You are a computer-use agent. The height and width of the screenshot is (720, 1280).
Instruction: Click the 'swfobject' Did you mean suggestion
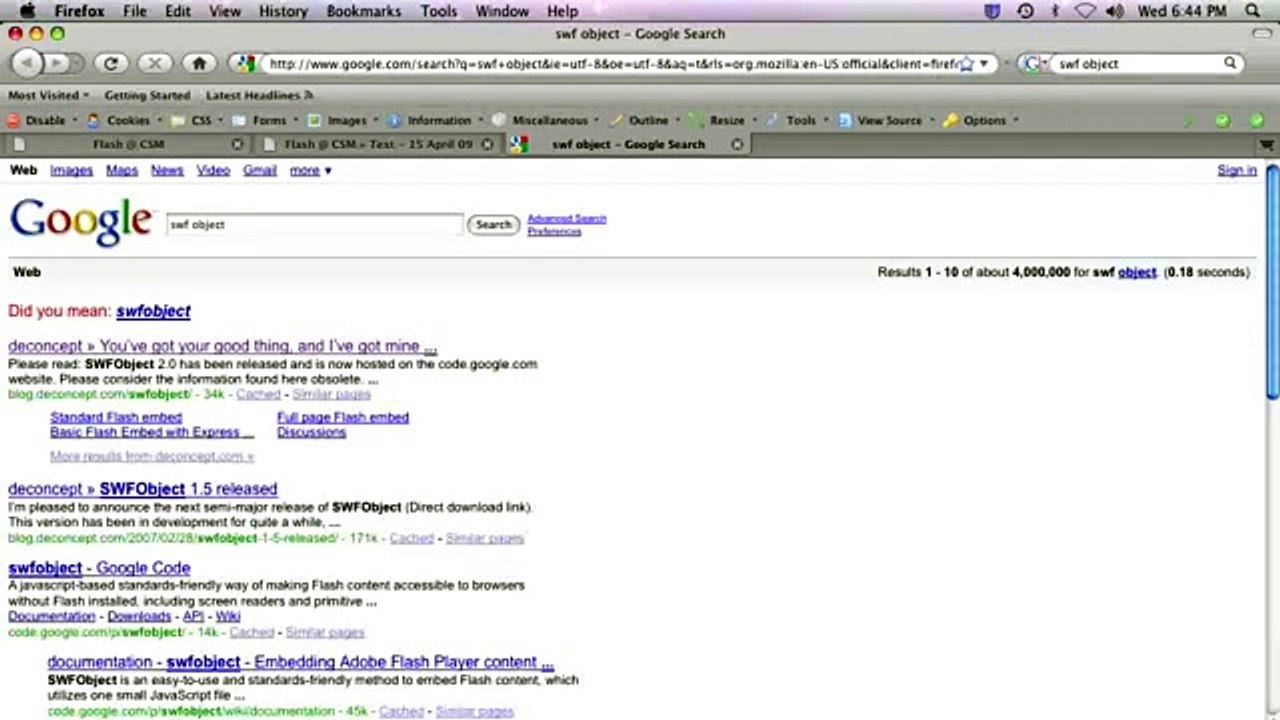153,311
